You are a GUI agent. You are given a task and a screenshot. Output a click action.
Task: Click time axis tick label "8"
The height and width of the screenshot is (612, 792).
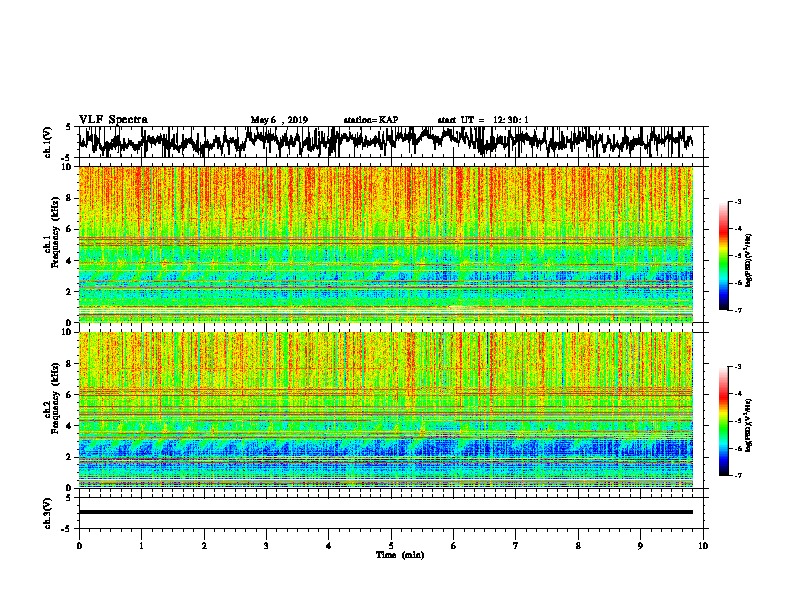click(x=578, y=546)
